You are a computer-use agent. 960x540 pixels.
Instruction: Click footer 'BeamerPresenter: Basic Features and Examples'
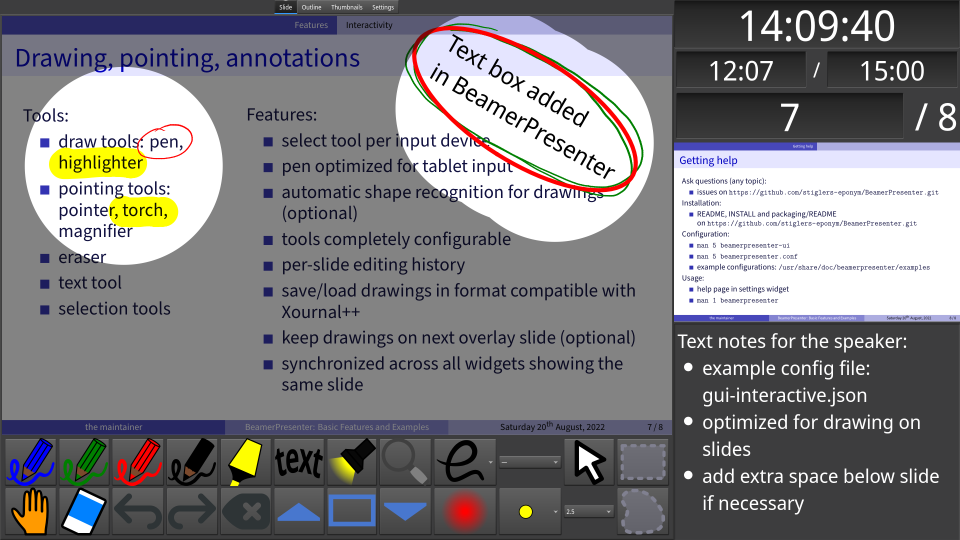click(337, 427)
